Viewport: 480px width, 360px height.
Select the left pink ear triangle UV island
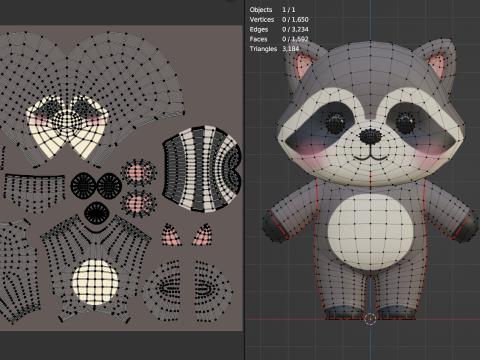tap(172, 235)
